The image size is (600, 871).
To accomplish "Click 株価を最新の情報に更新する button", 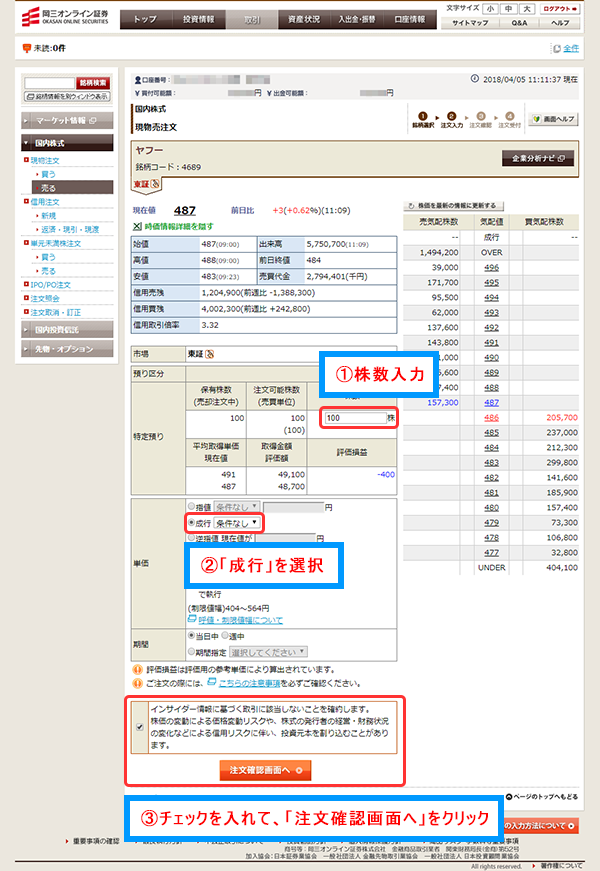I will point(453,206).
